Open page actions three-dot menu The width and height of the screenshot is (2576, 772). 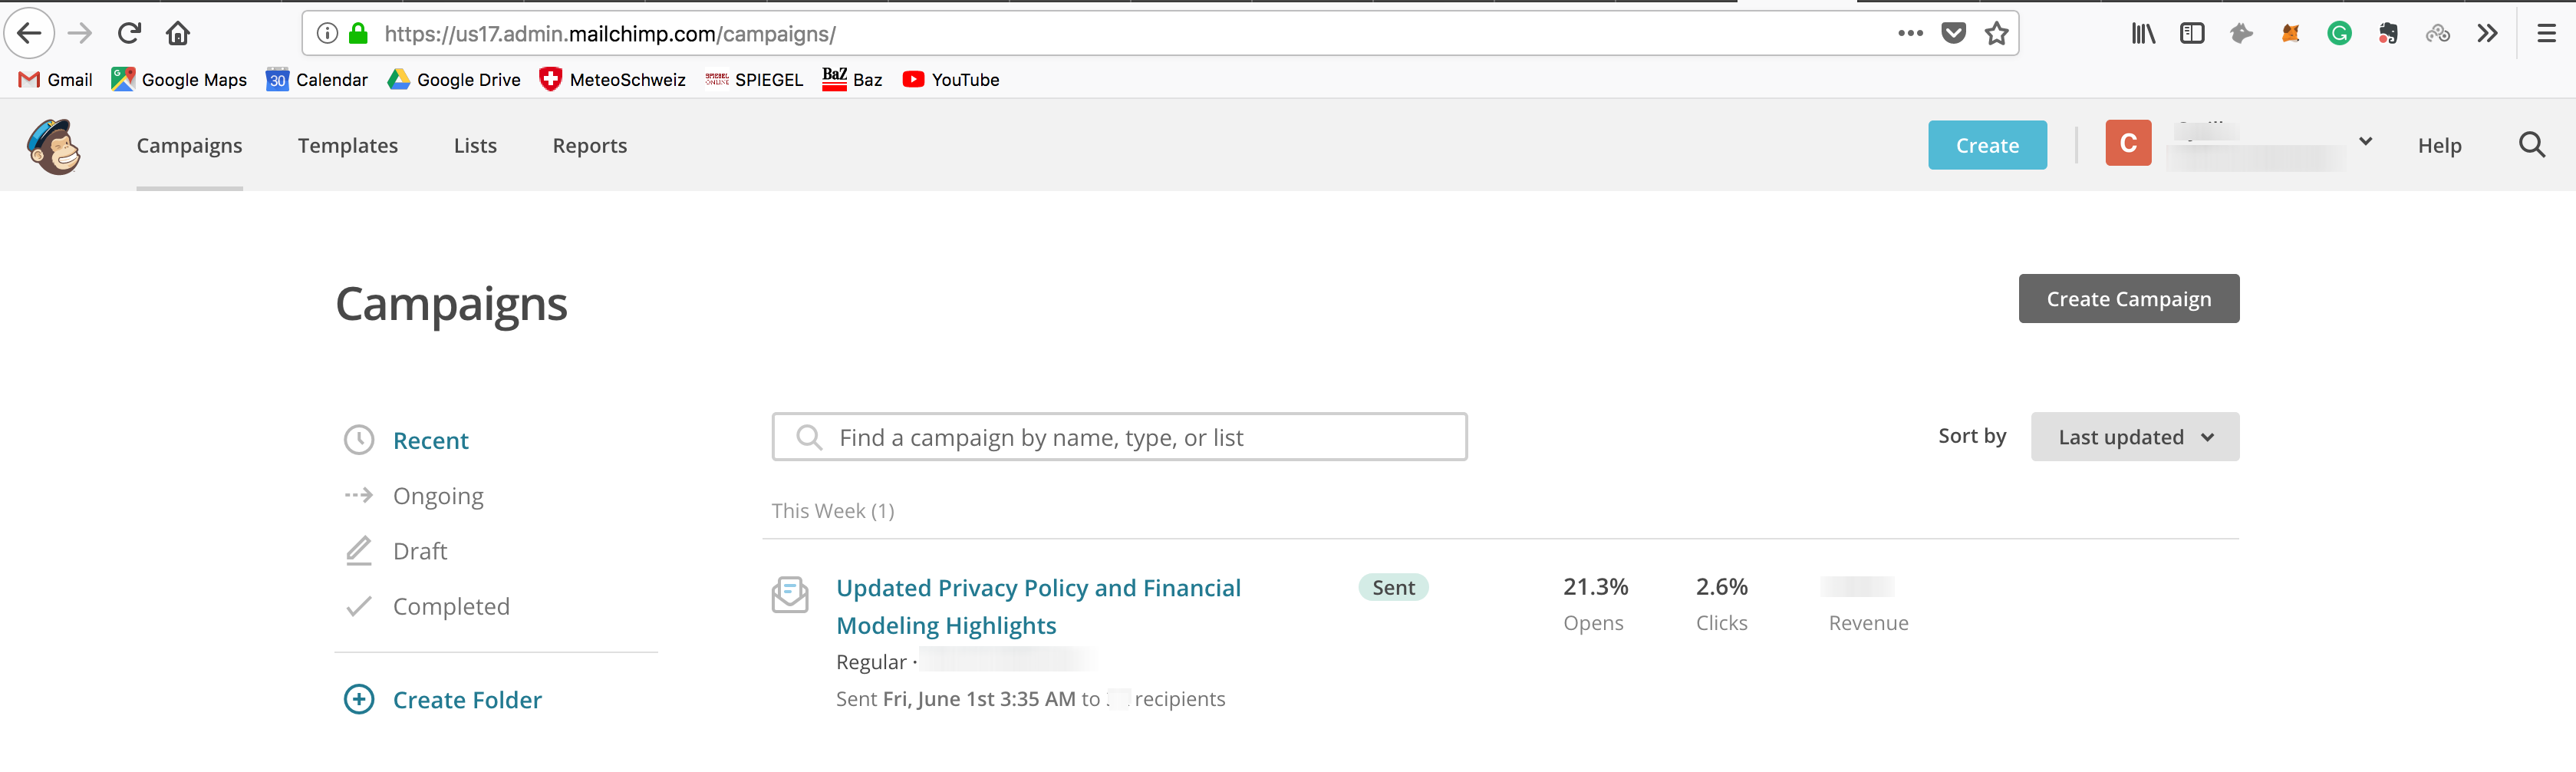1910,34
